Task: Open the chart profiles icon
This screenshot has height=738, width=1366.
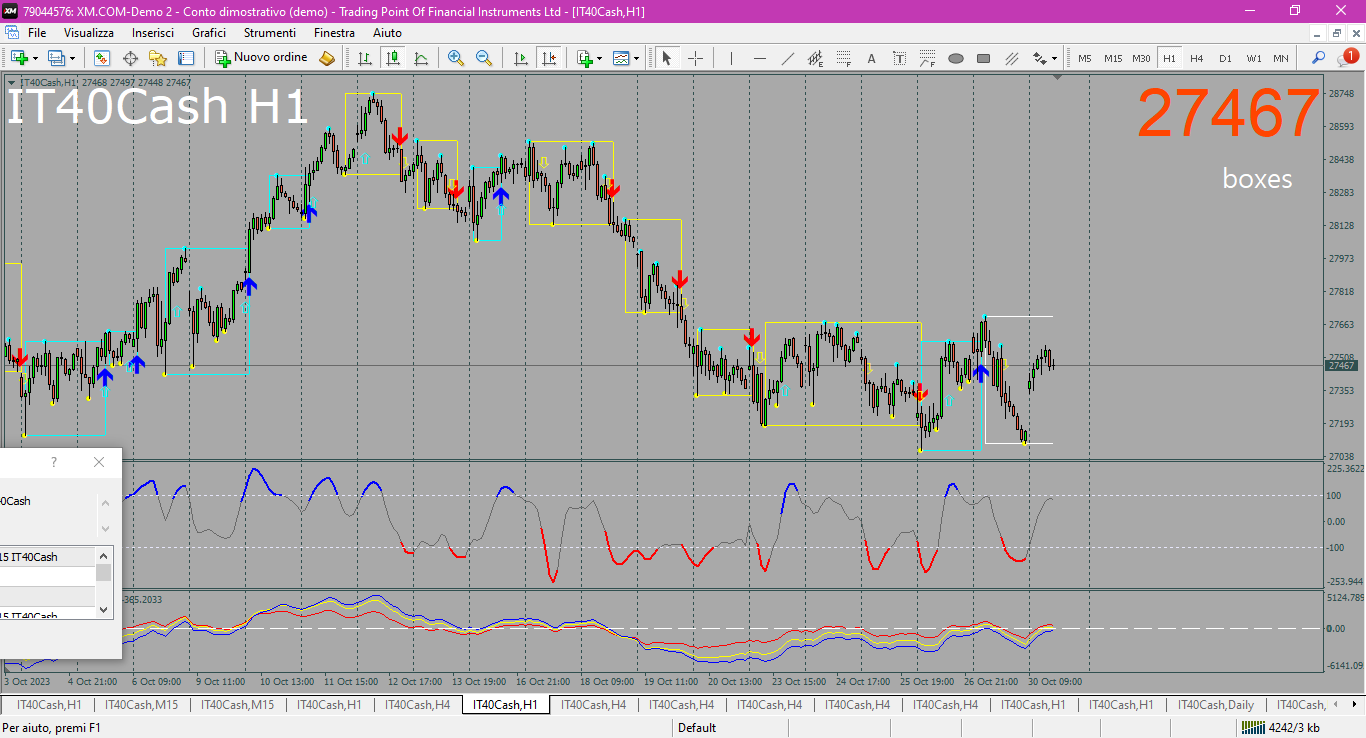Action: click(56, 58)
